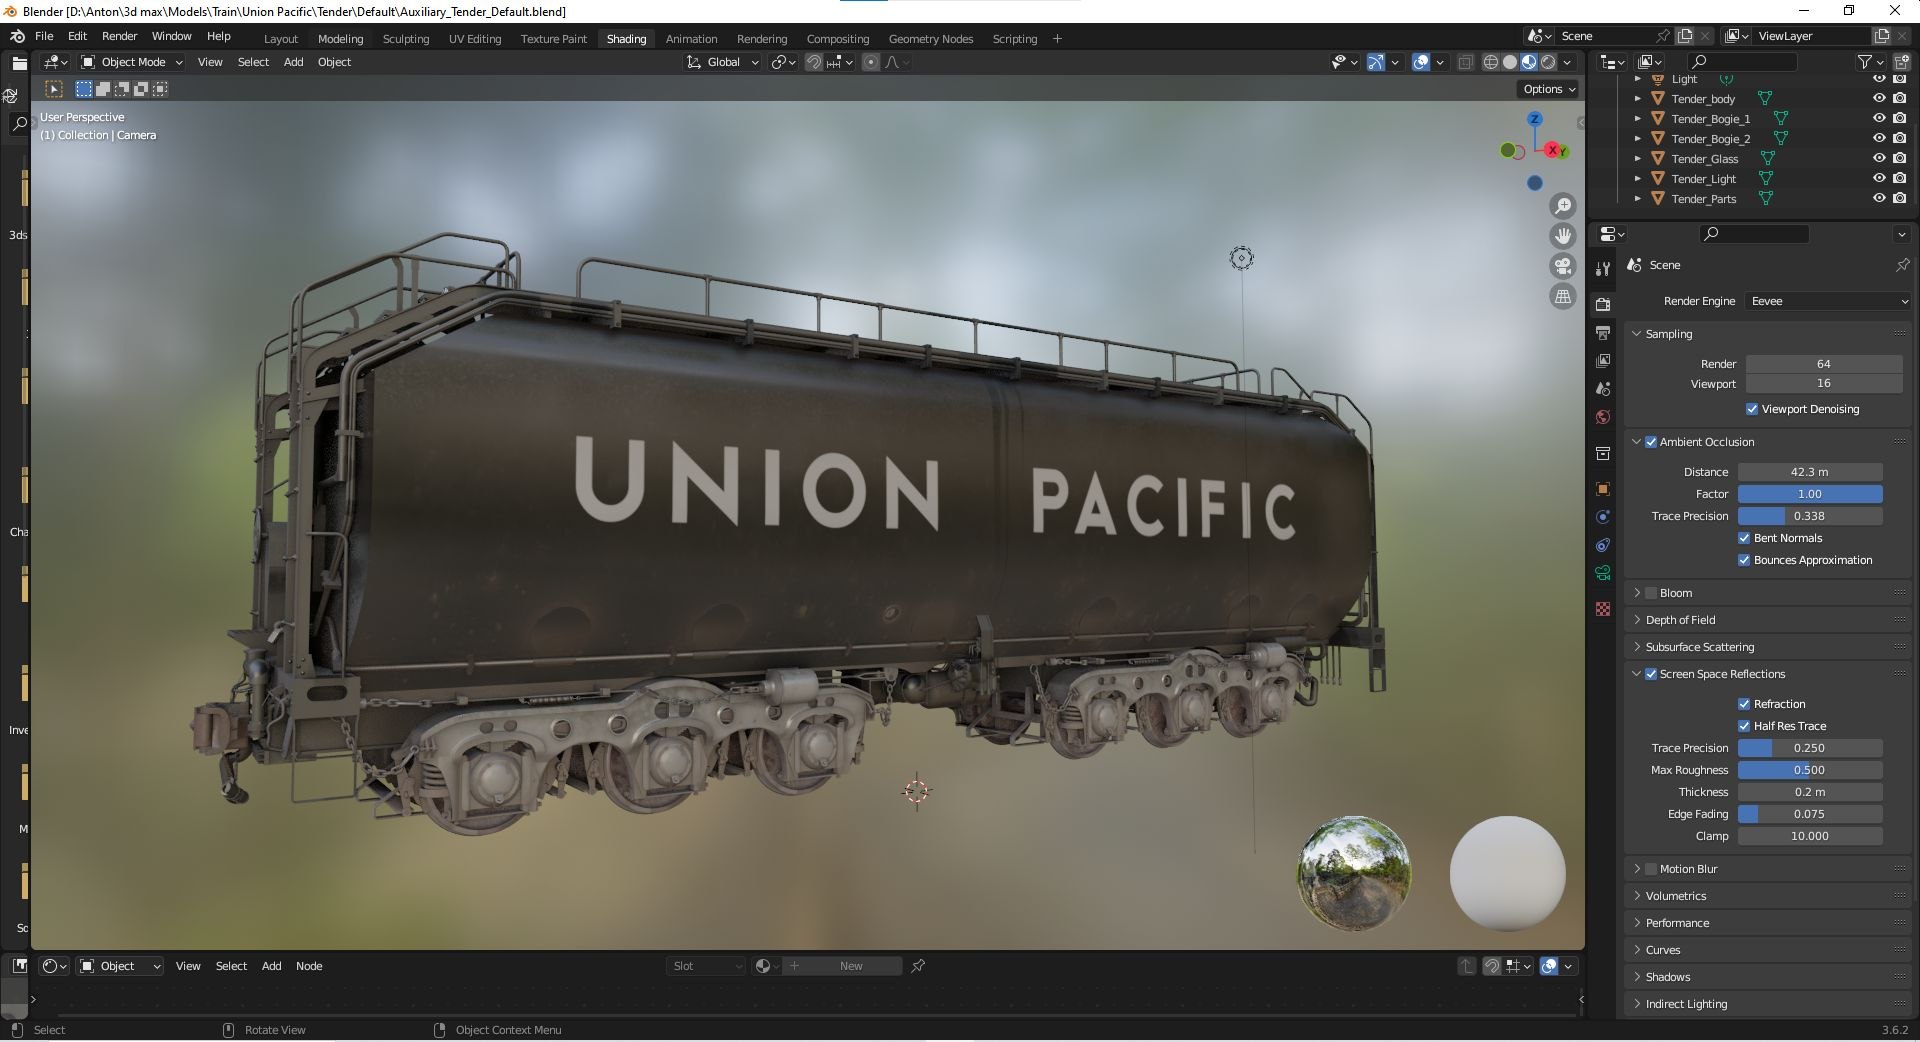Screen dimensions: 1920x1042
Task: Open the World properties tab icon
Action: pyautogui.click(x=1603, y=417)
